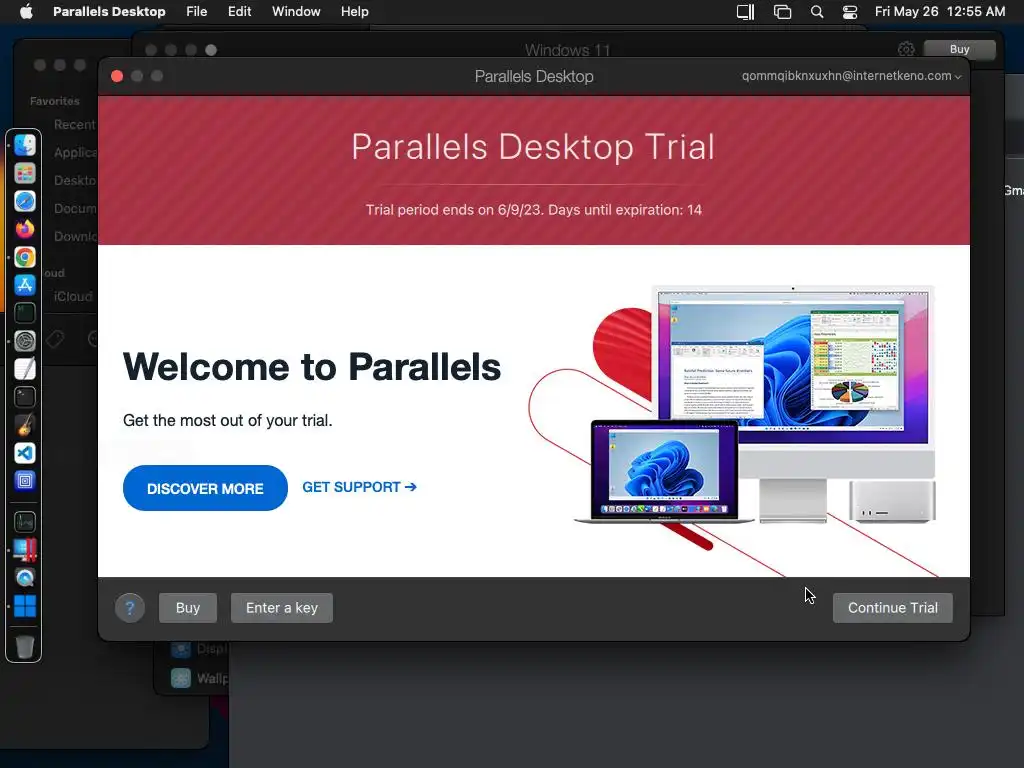Screen dimensions: 1024x768
Task: Open the App Store dock icon
Action: (25, 285)
